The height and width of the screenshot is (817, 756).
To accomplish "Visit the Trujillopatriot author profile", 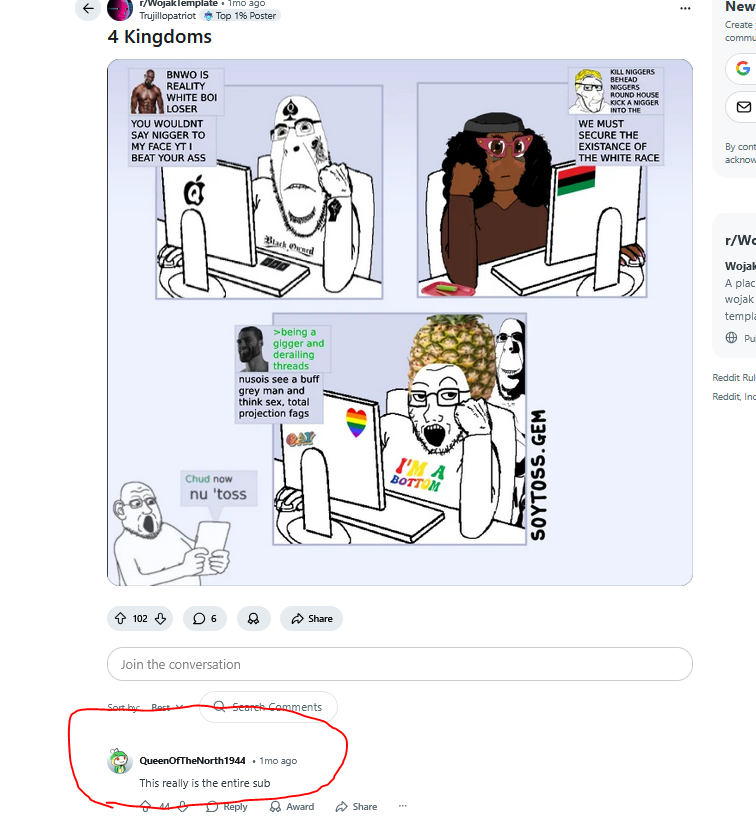I will point(168,16).
